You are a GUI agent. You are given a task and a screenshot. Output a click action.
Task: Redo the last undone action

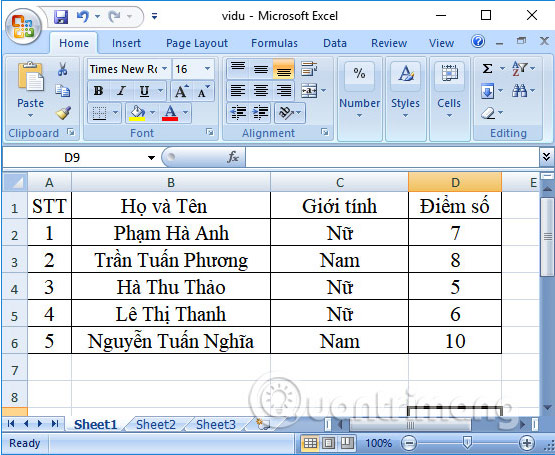pyautogui.click(x=114, y=16)
